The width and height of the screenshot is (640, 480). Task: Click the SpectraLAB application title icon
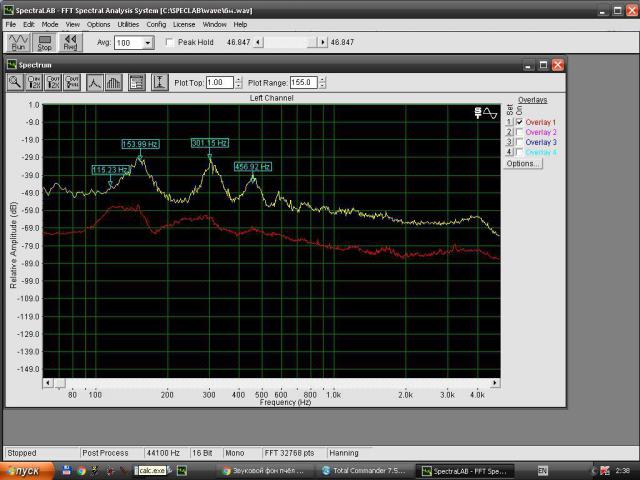click(x=8, y=10)
